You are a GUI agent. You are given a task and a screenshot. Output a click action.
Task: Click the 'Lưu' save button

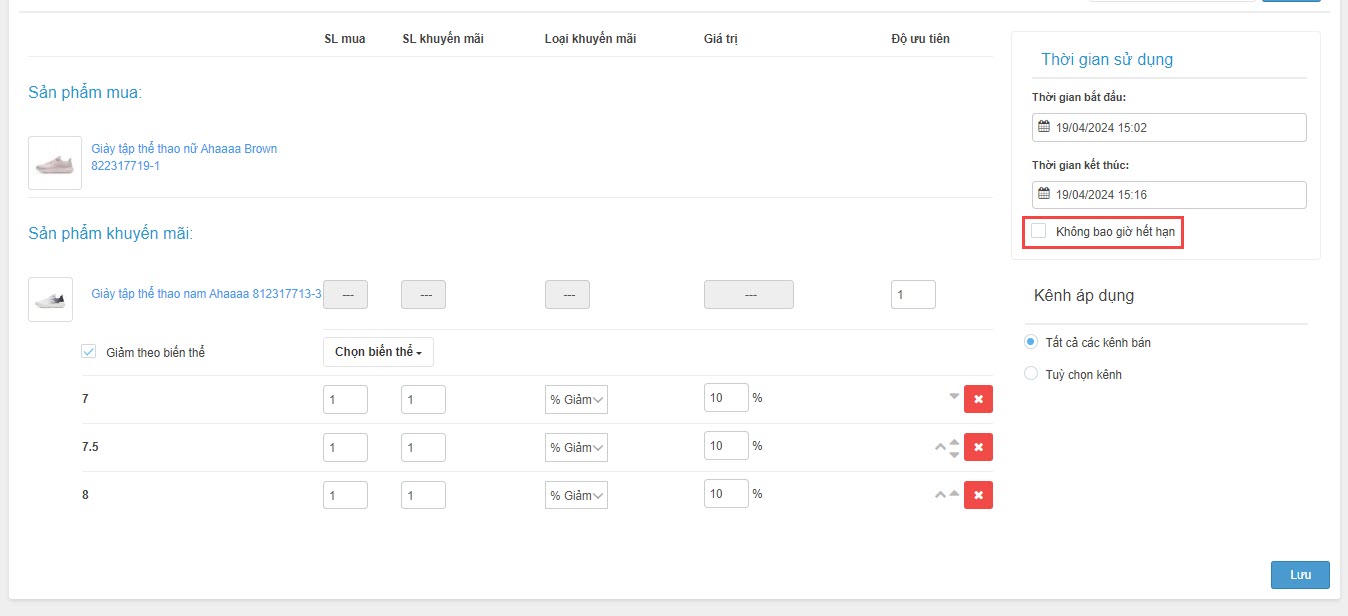point(1300,575)
